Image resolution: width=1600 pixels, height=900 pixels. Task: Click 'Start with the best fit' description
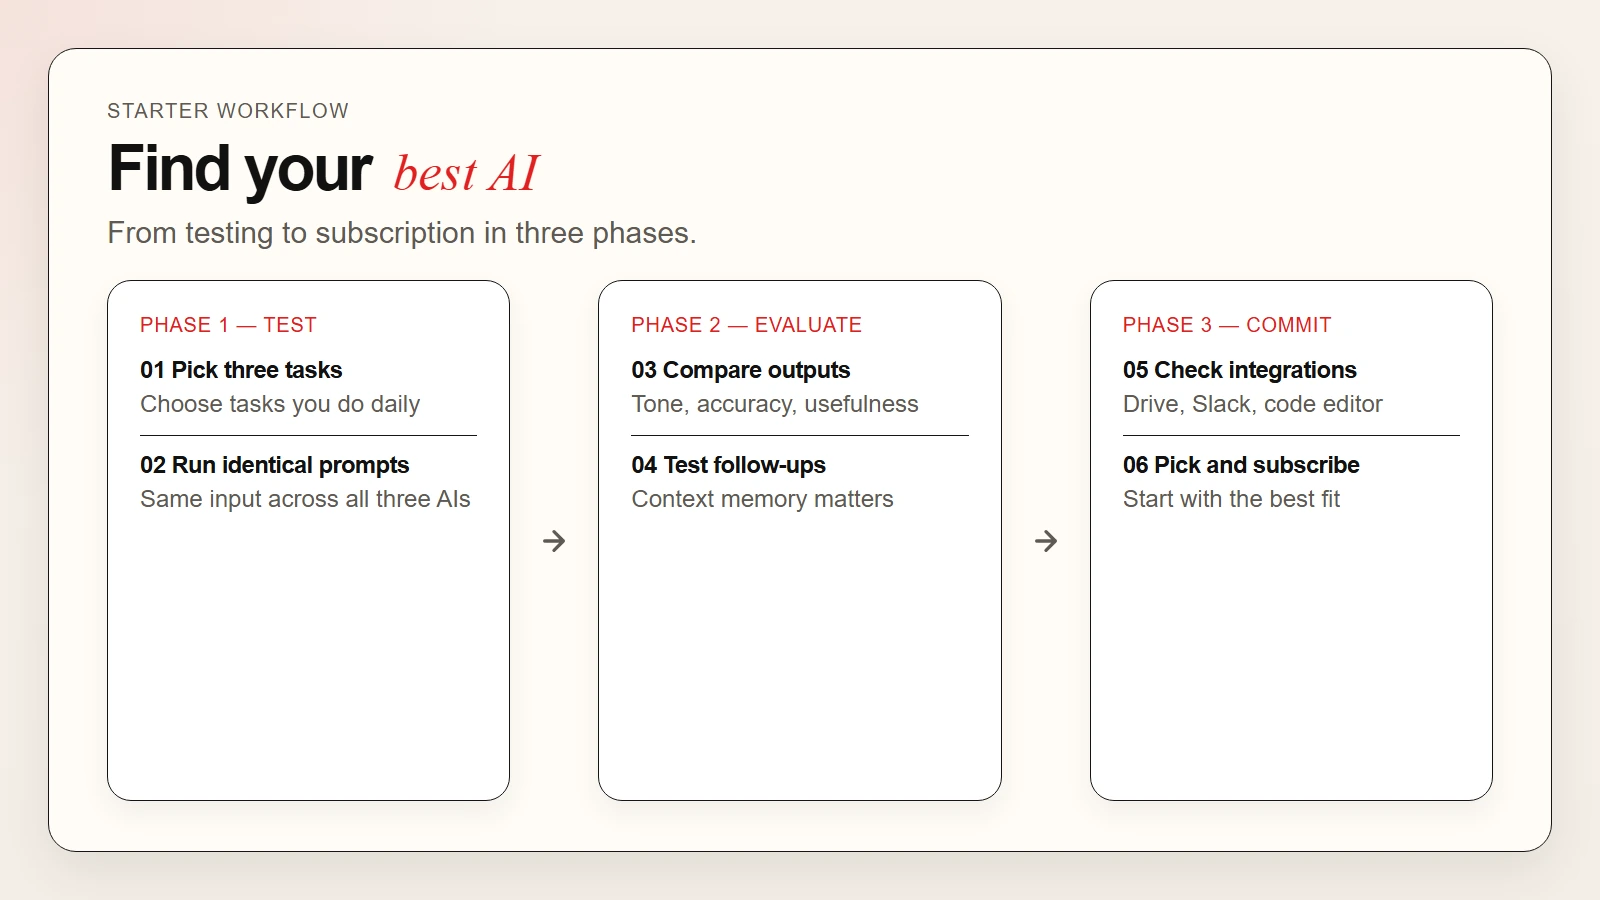pos(1231,499)
